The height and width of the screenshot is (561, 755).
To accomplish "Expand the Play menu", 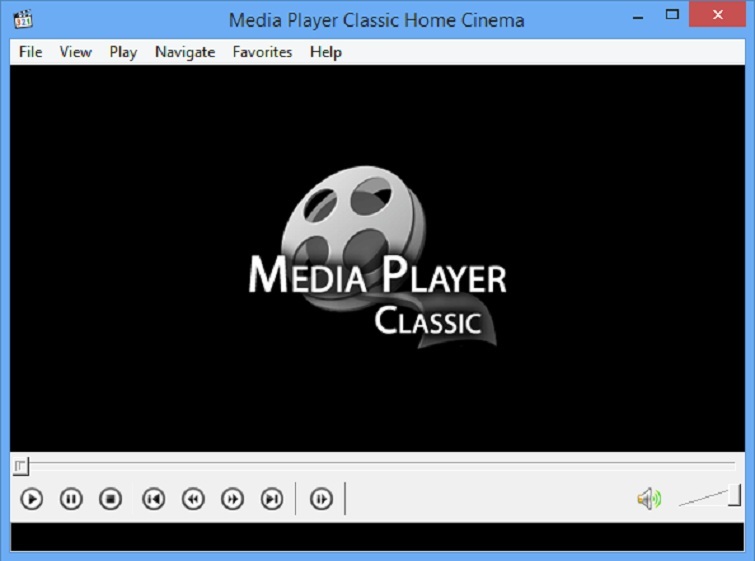I will [x=123, y=52].
